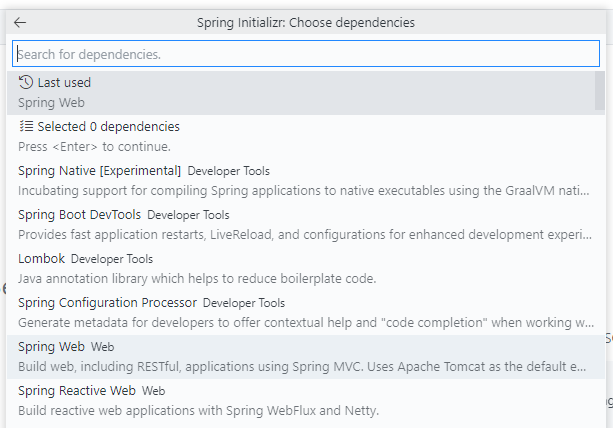This screenshot has height=428, width=613.
Task: Click 'Build reactive web applications' description
Action: pyautogui.click(x=198, y=411)
